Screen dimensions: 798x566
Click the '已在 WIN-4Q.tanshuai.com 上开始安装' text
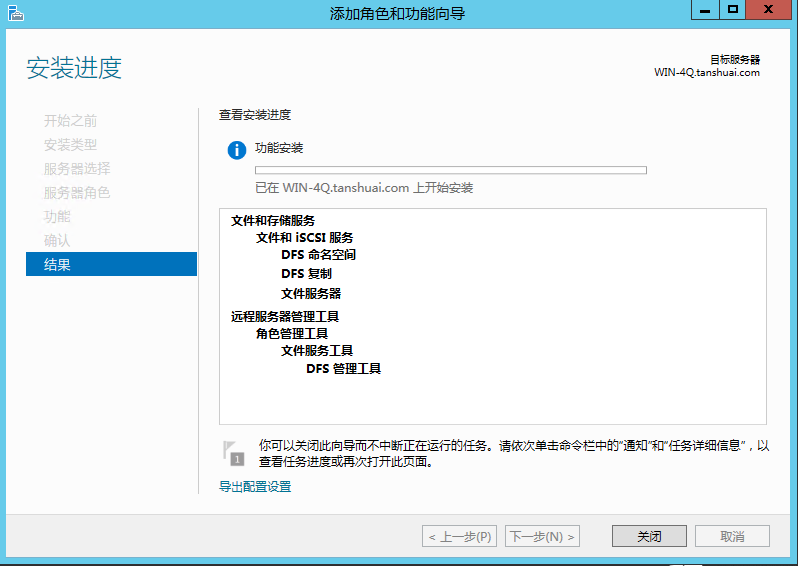point(364,188)
